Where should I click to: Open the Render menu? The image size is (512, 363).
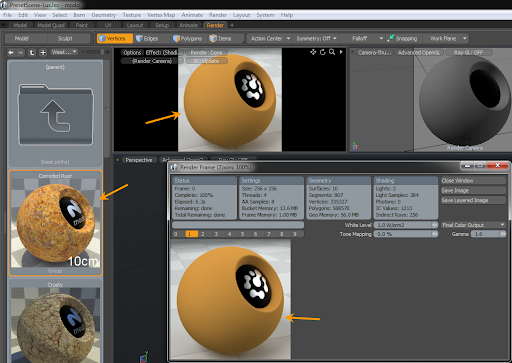point(218,15)
